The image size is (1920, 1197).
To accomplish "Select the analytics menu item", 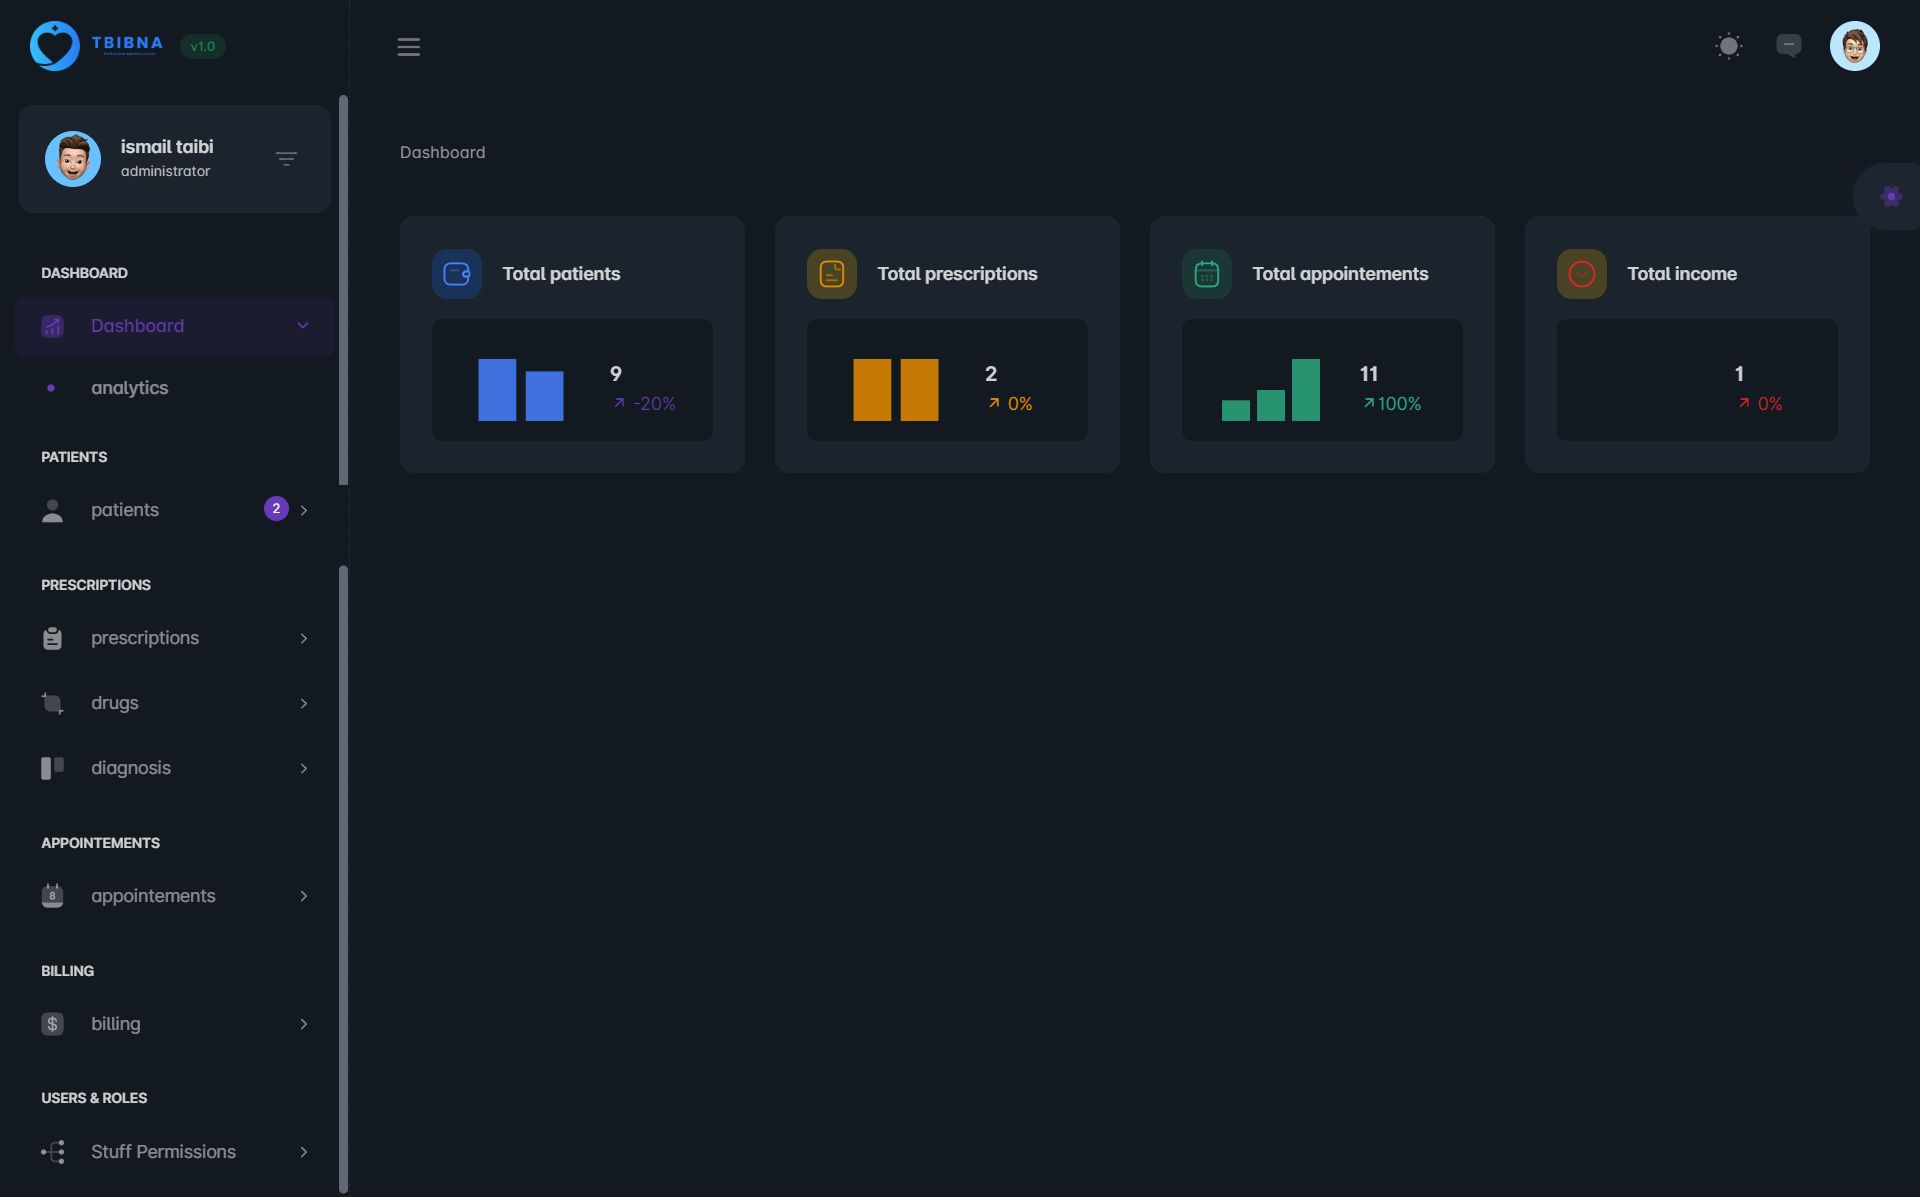I will [129, 388].
